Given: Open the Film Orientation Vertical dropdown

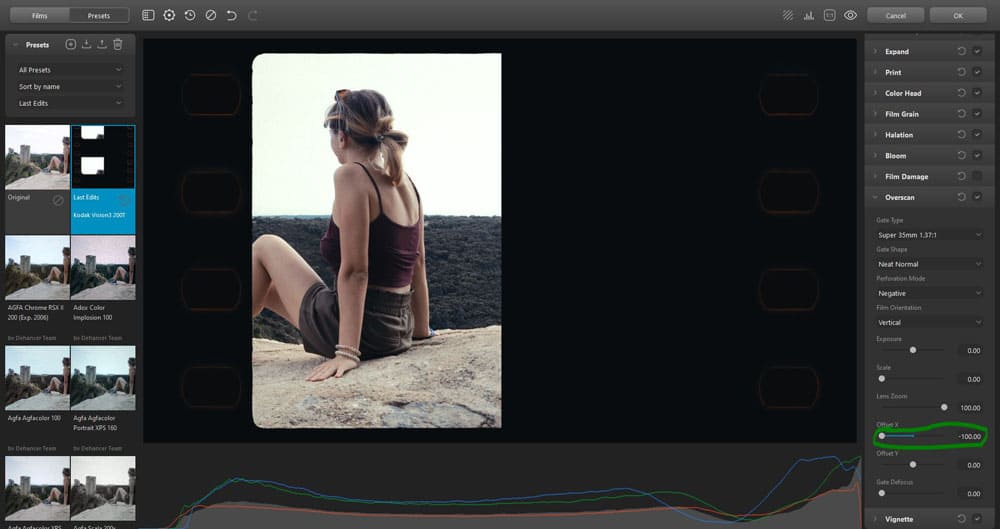Looking at the screenshot, I should click(929, 322).
